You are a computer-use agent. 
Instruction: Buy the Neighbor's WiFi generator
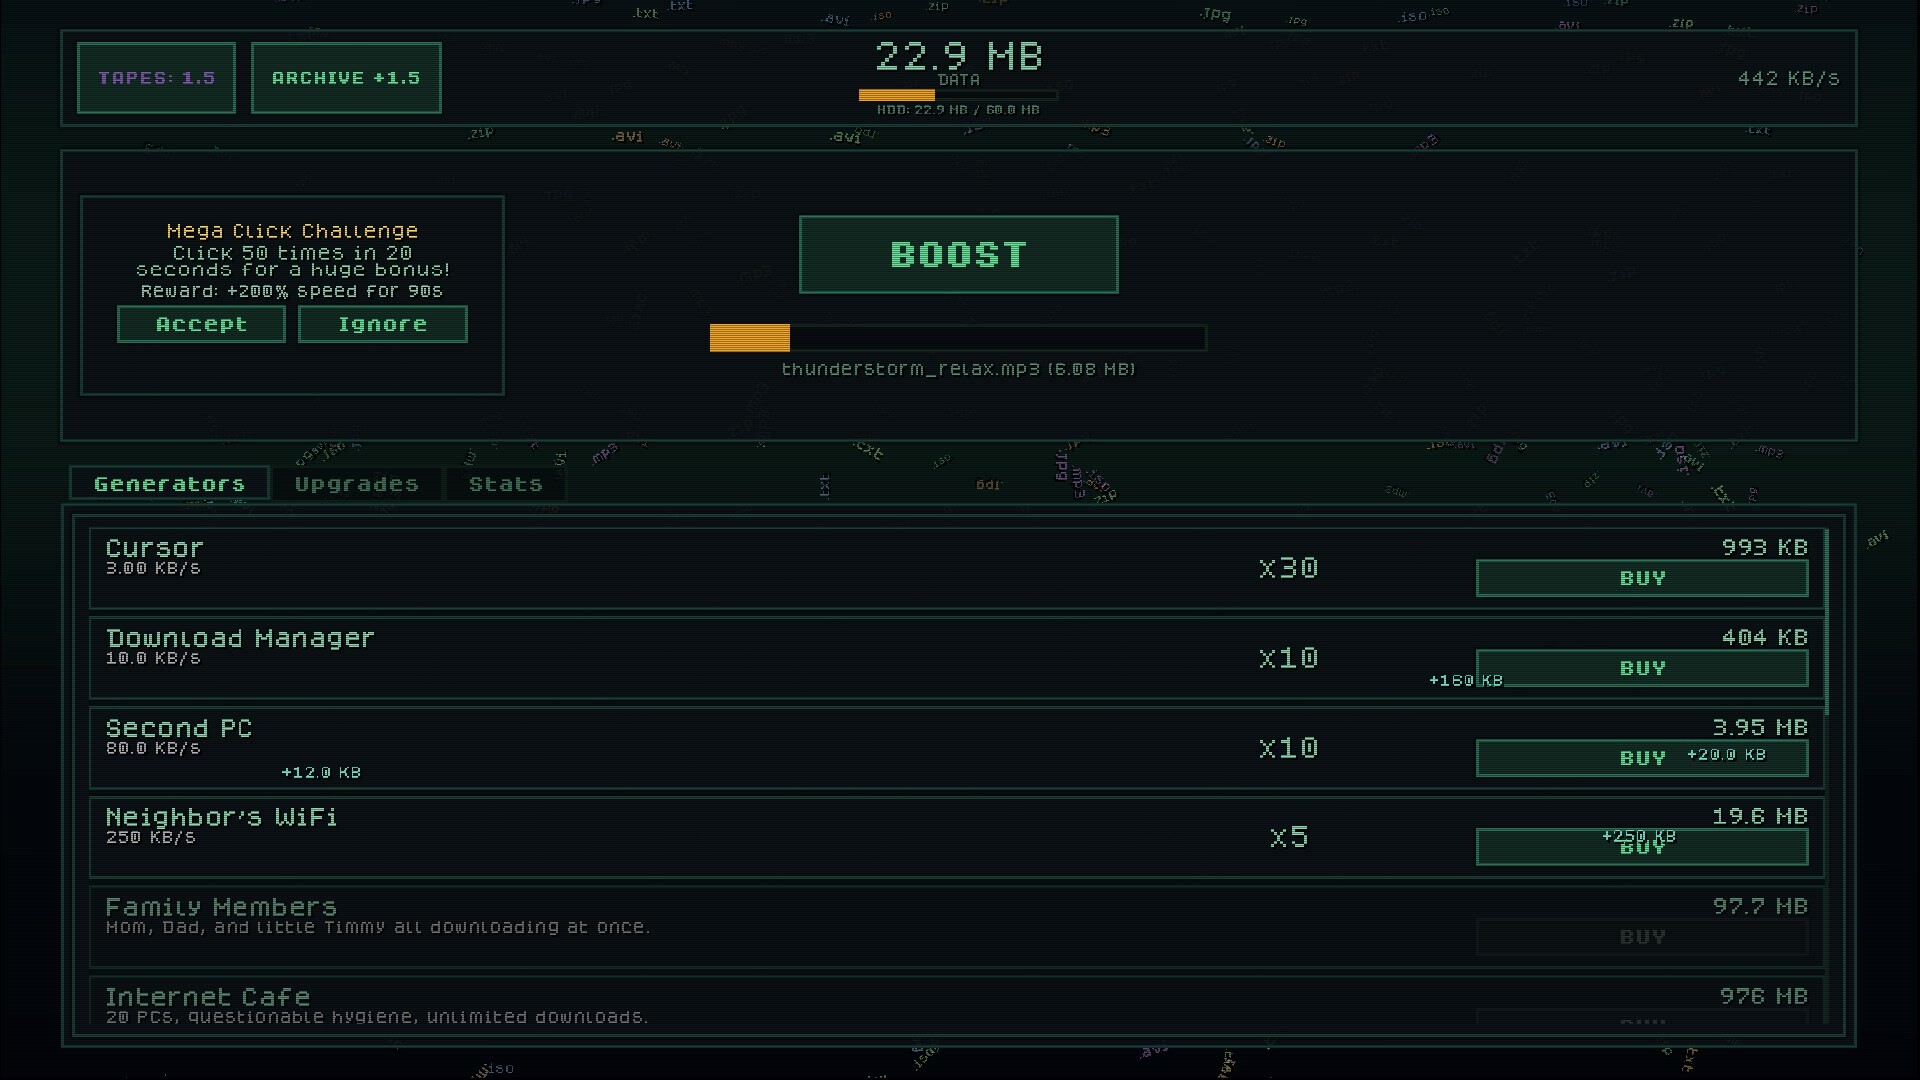coord(1641,847)
